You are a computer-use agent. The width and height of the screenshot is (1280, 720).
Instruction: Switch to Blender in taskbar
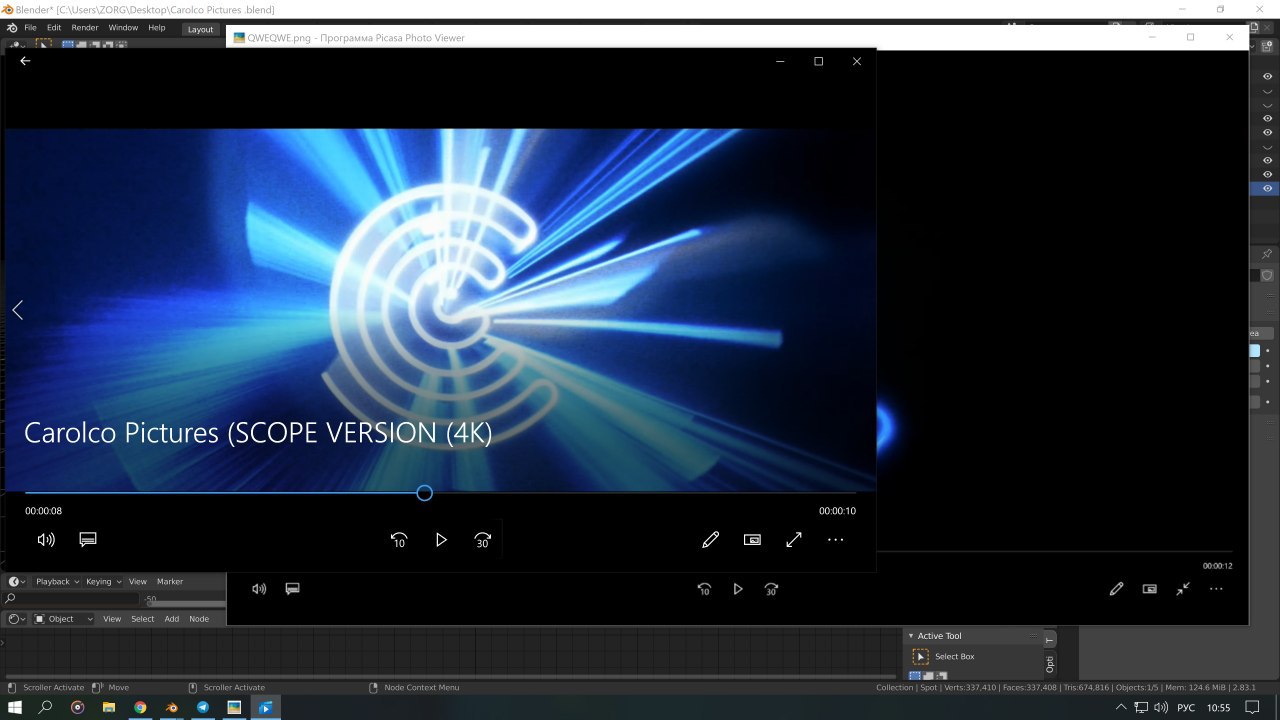pyautogui.click(x=171, y=707)
